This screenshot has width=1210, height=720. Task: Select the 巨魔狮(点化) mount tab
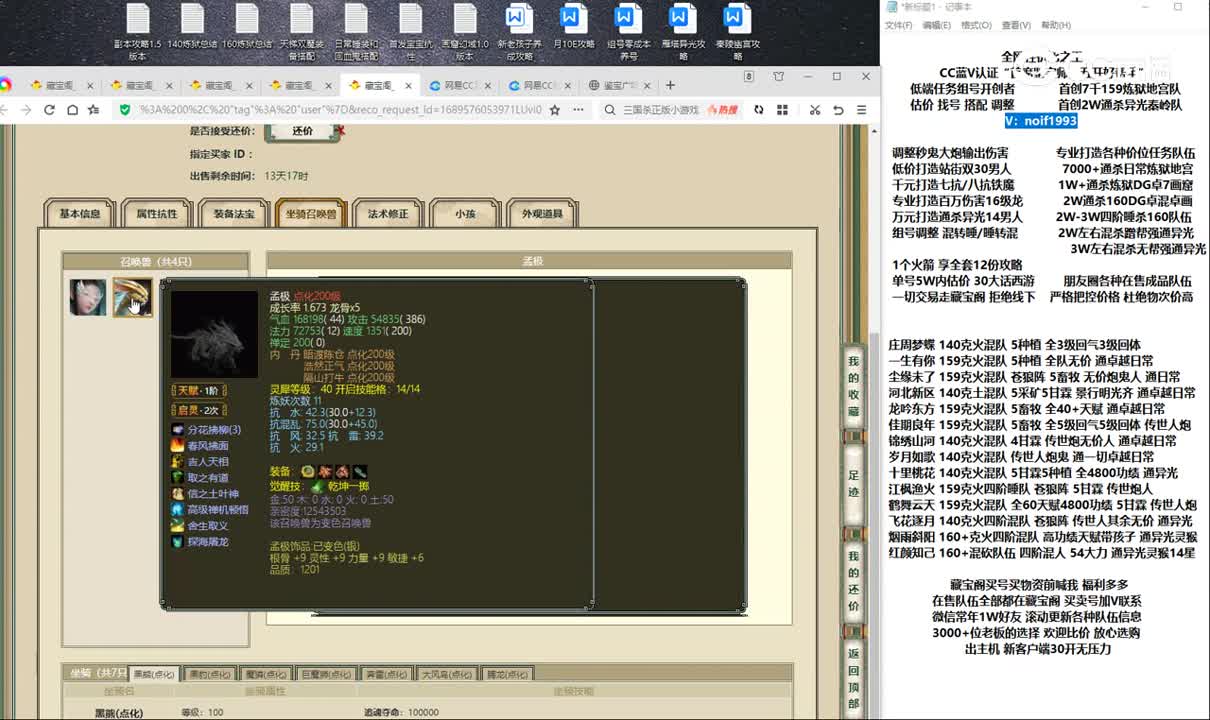click(326, 675)
